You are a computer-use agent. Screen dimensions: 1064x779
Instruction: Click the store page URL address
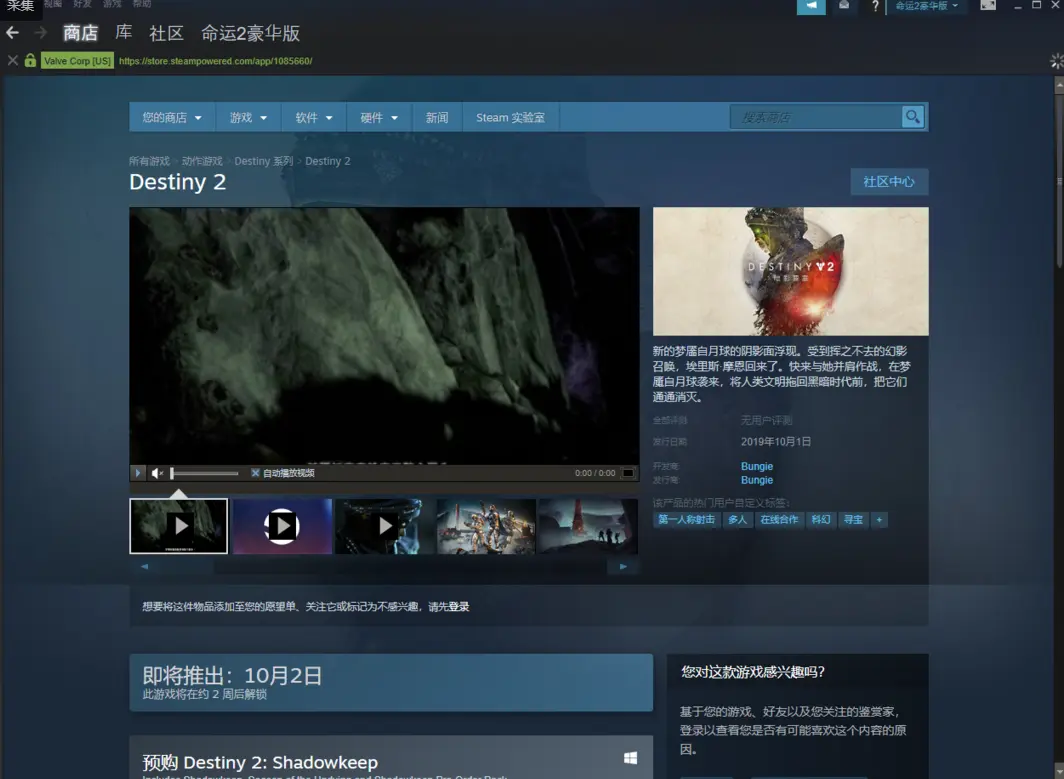(216, 61)
